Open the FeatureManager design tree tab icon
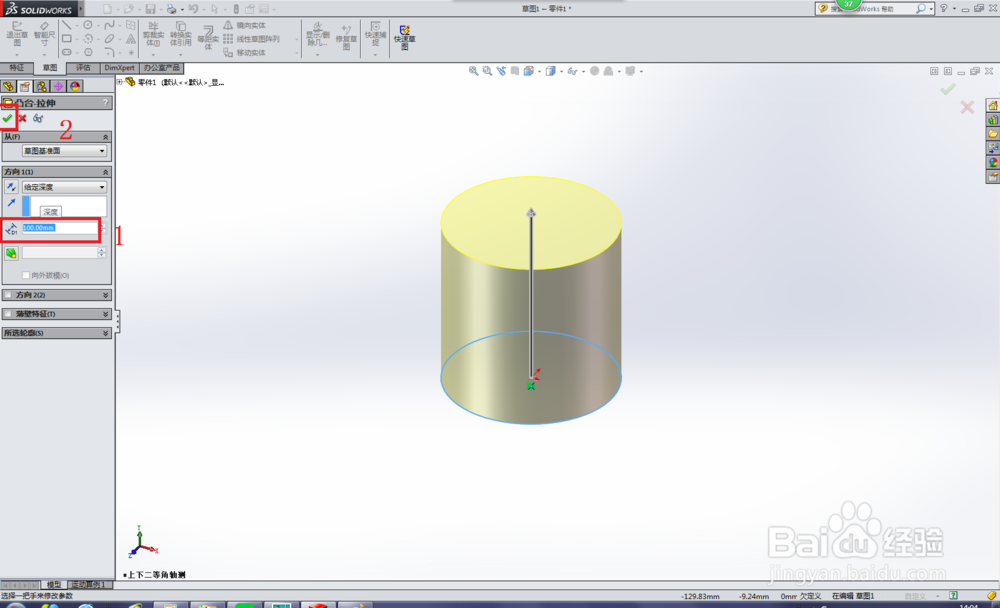Image resolution: width=1000 pixels, height=608 pixels. click(8, 86)
